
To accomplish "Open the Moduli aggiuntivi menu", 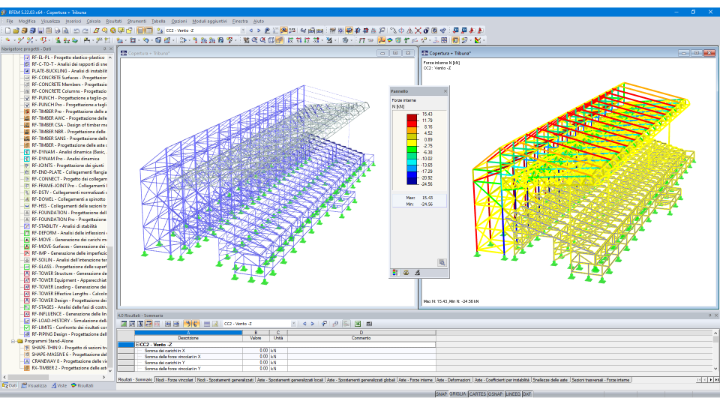I will click(209, 21).
